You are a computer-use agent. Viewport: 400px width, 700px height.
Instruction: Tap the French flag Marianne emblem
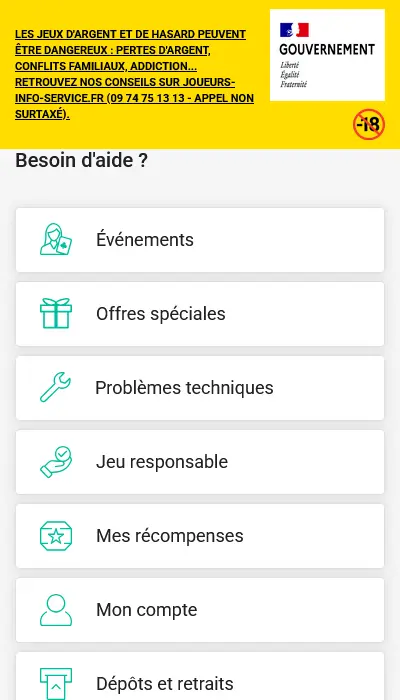point(294,30)
